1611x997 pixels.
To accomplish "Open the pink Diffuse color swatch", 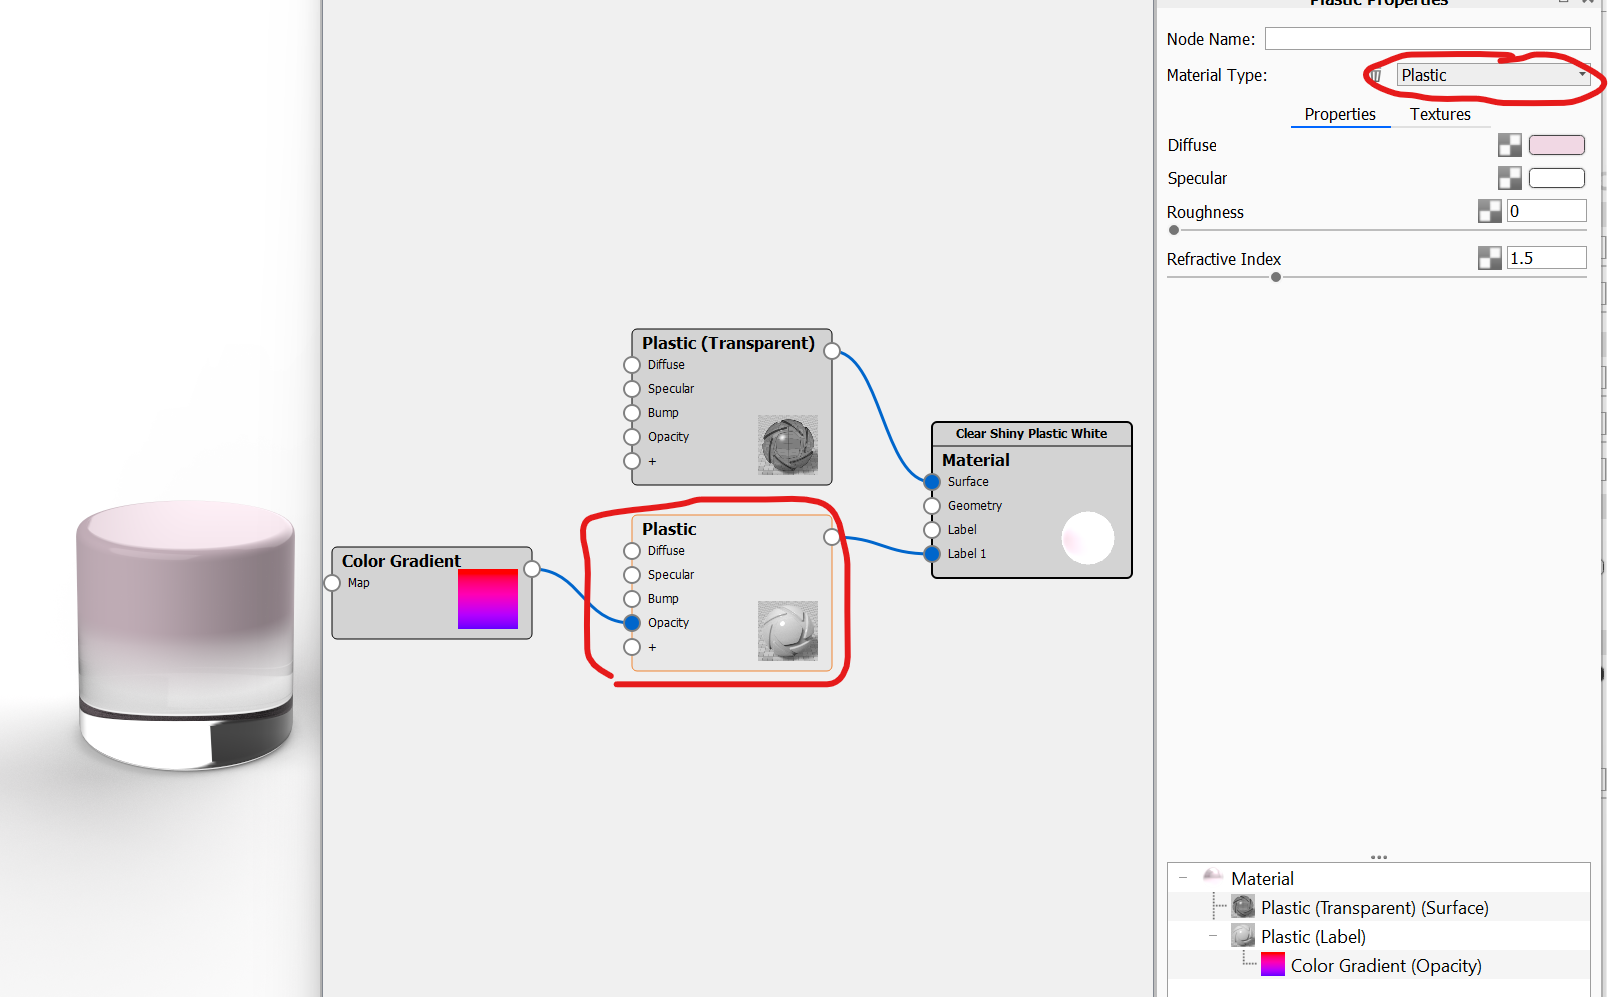I will tap(1557, 145).
